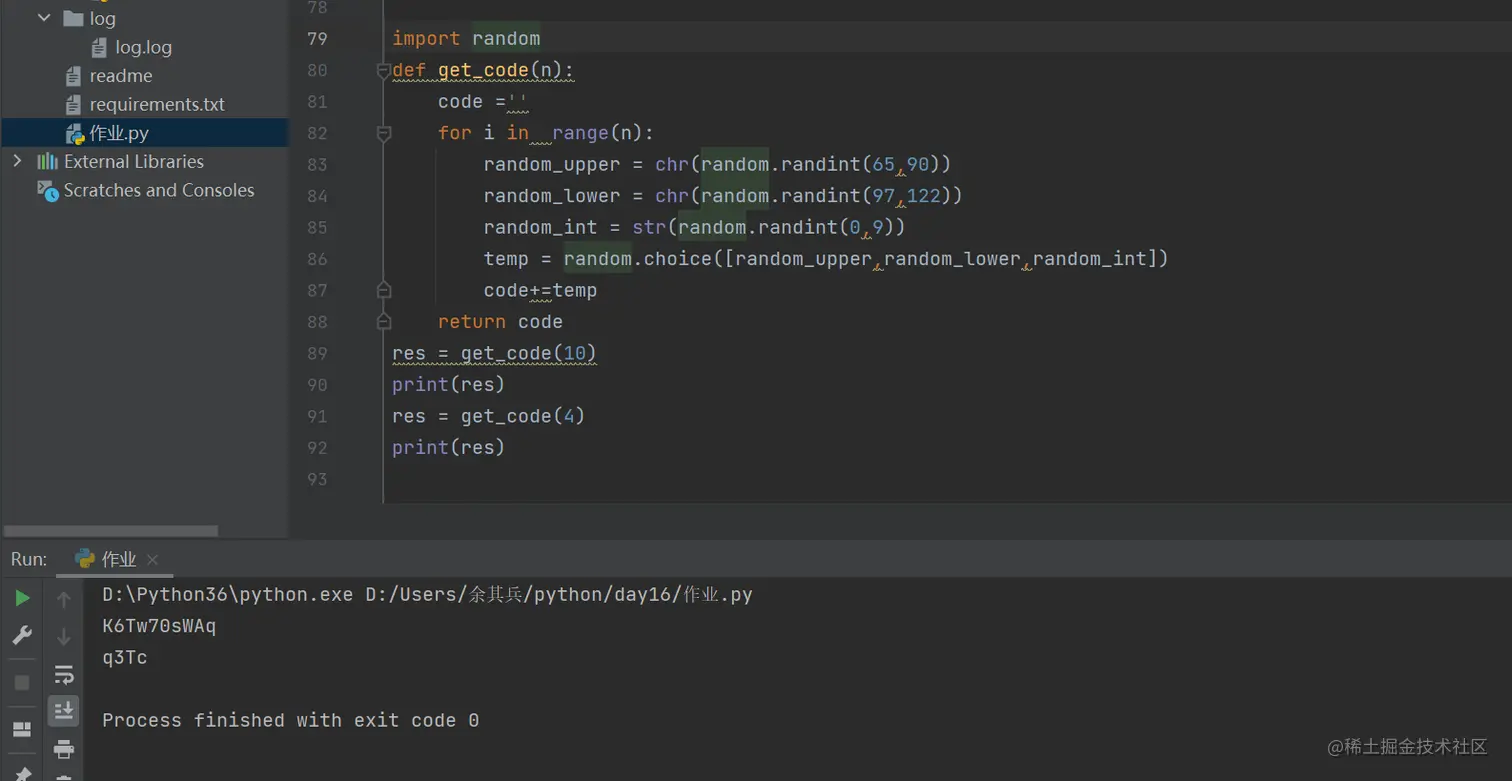Restore the Run panel layout icon
The width and height of the screenshot is (1512, 781).
(22, 729)
